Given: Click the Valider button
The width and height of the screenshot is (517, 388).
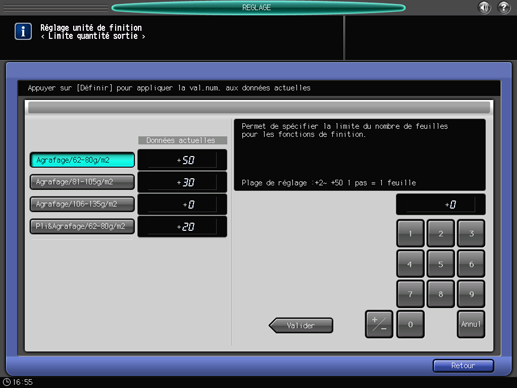Looking at the screenshot, I should (301, 325).
